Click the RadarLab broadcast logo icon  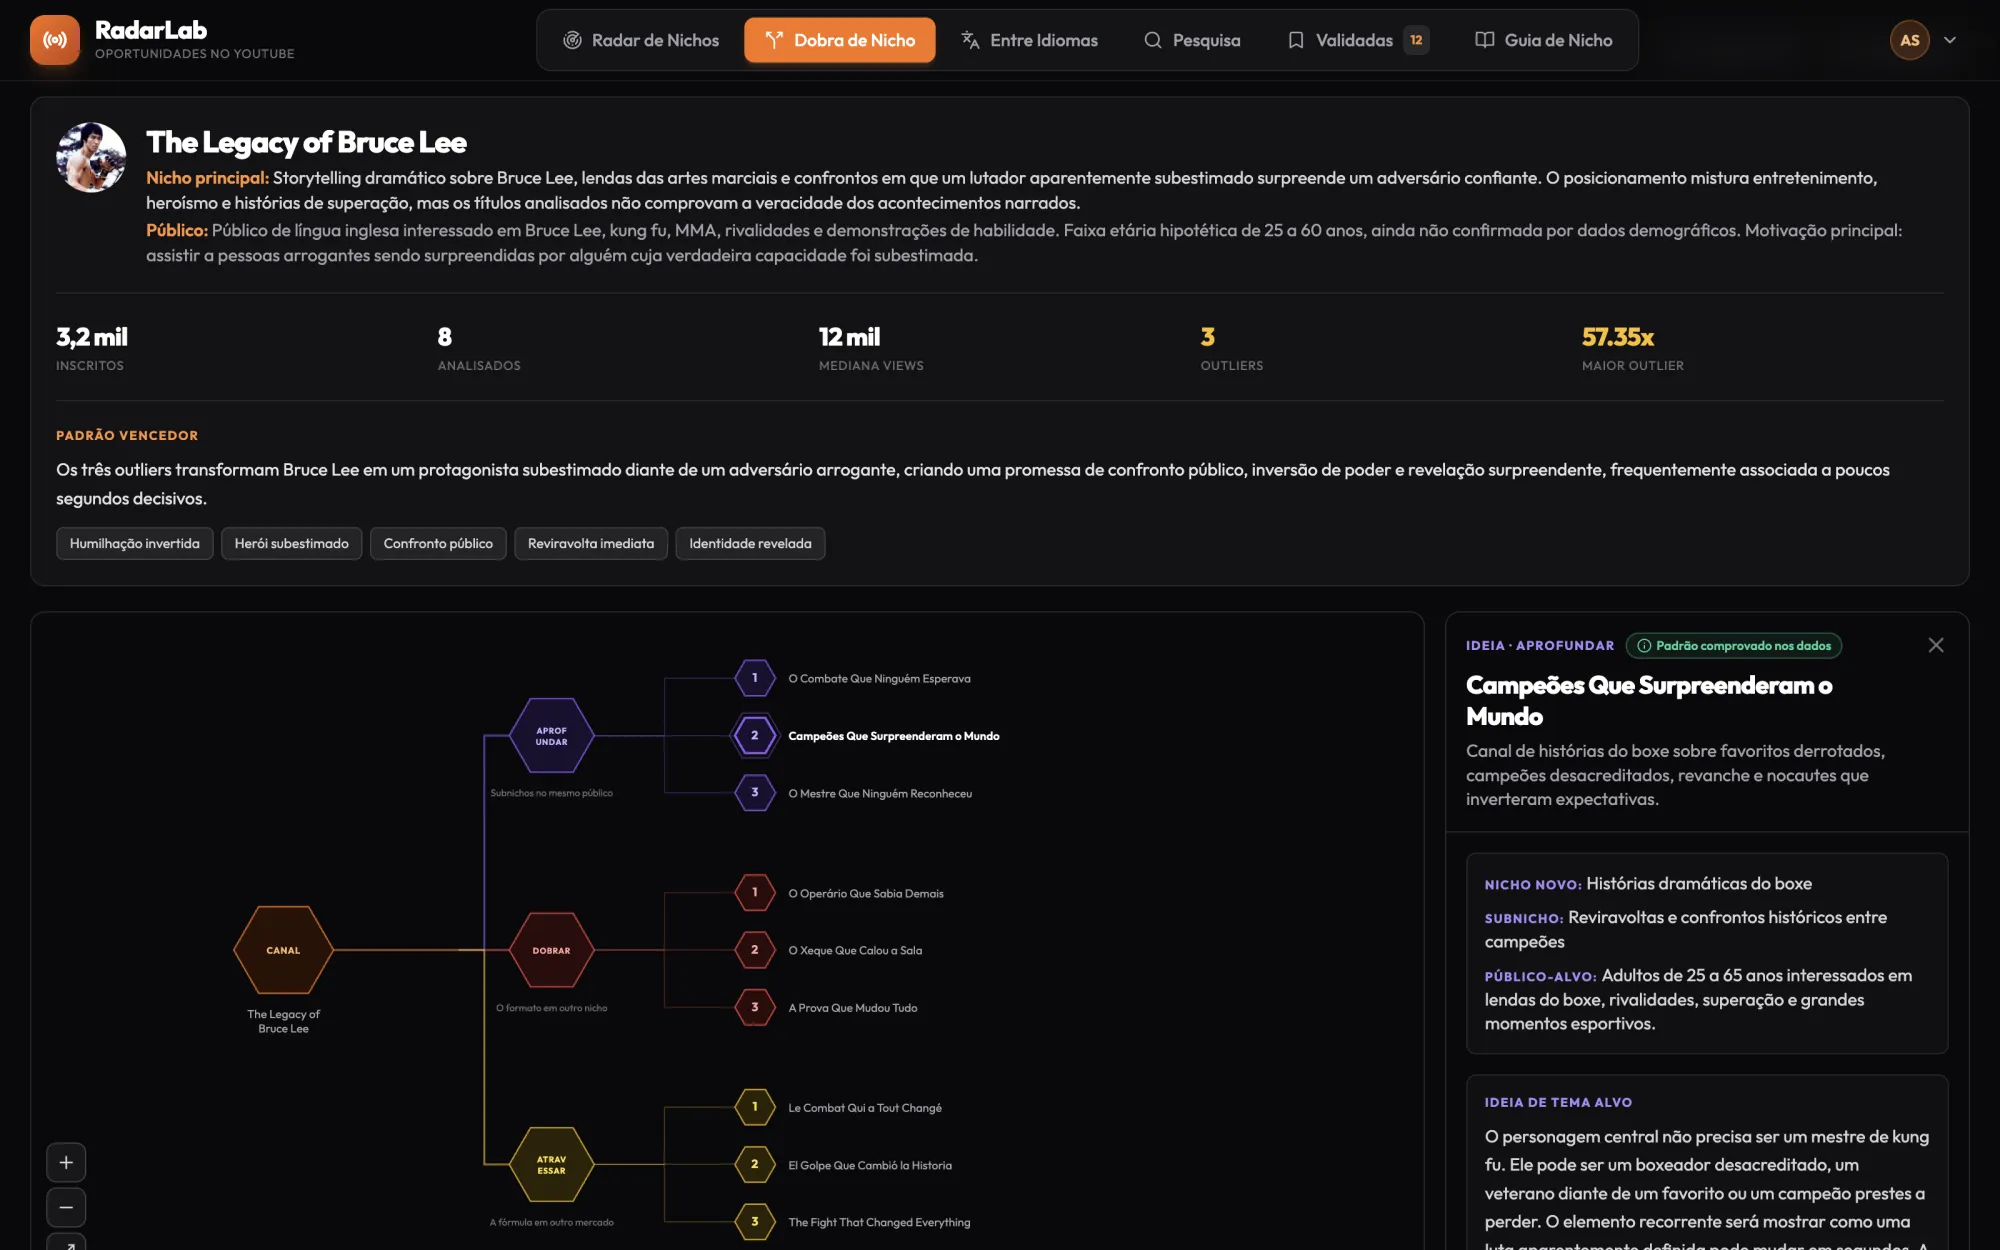point(55,40)
